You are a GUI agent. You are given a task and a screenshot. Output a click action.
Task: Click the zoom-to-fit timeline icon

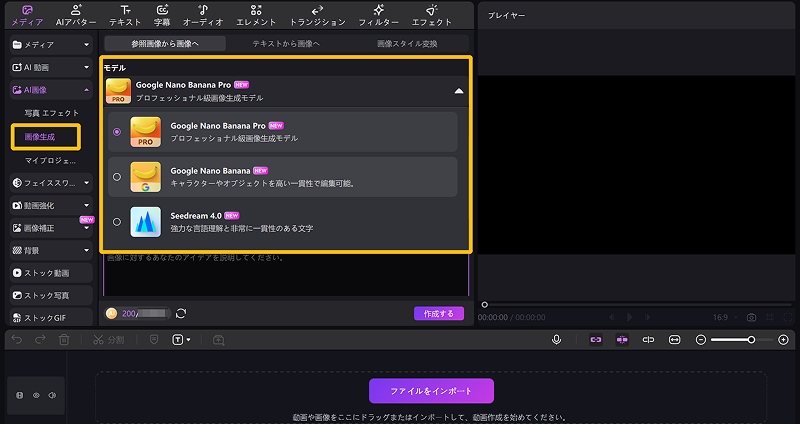click(674, 340)
